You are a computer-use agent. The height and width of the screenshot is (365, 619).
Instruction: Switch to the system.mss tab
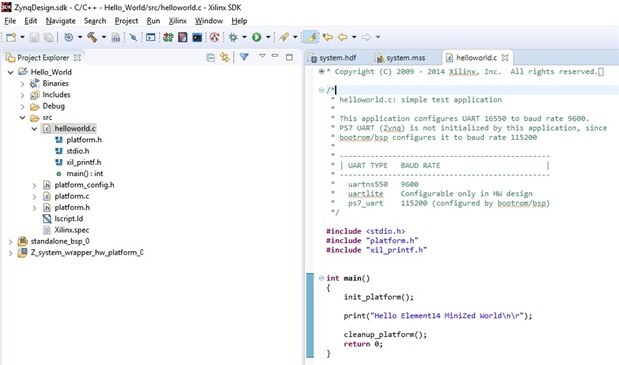click(401, 58)
